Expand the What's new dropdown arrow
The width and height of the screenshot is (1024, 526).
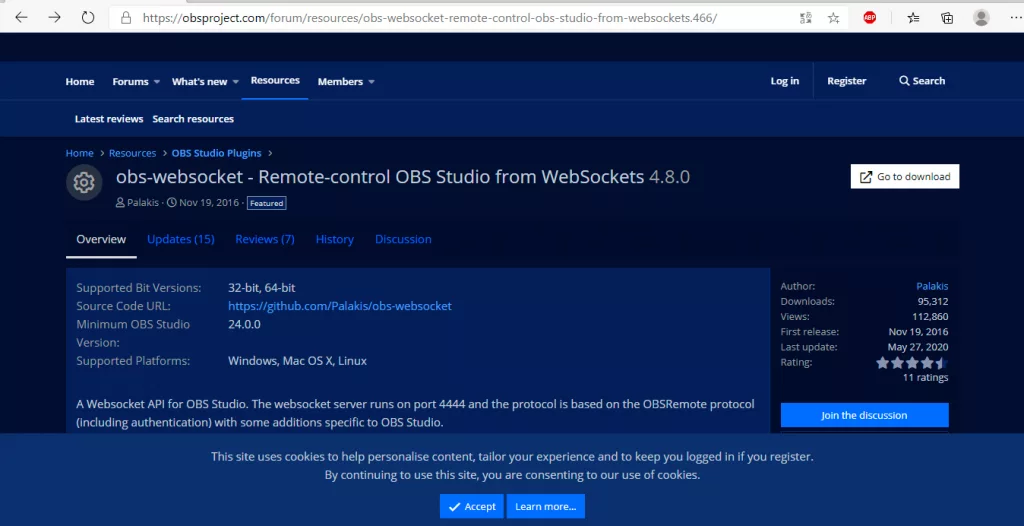(x=236, y=82)
